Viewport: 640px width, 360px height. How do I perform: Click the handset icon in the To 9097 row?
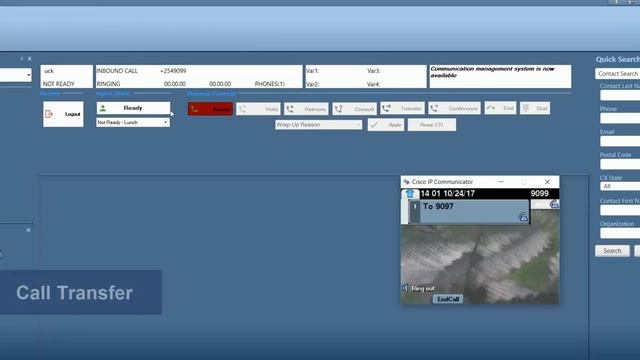pos(523,218)
